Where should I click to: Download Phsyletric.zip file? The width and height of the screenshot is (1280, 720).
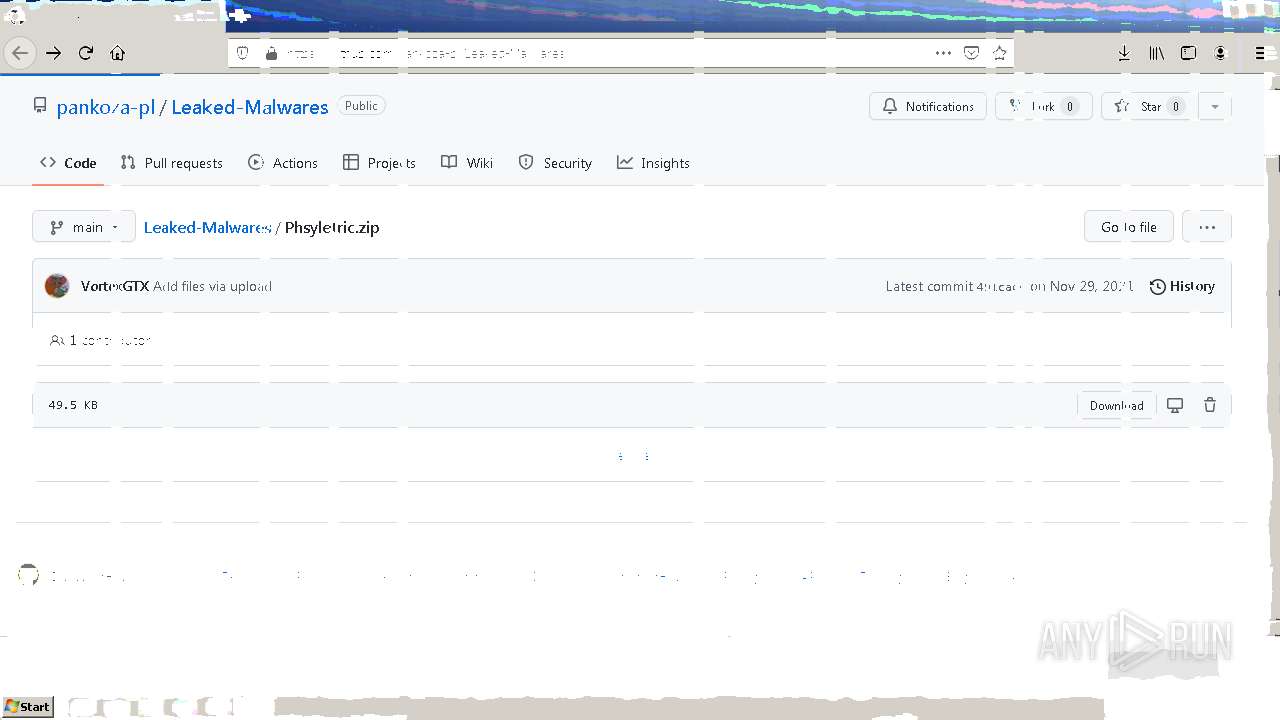point(1116,405)
